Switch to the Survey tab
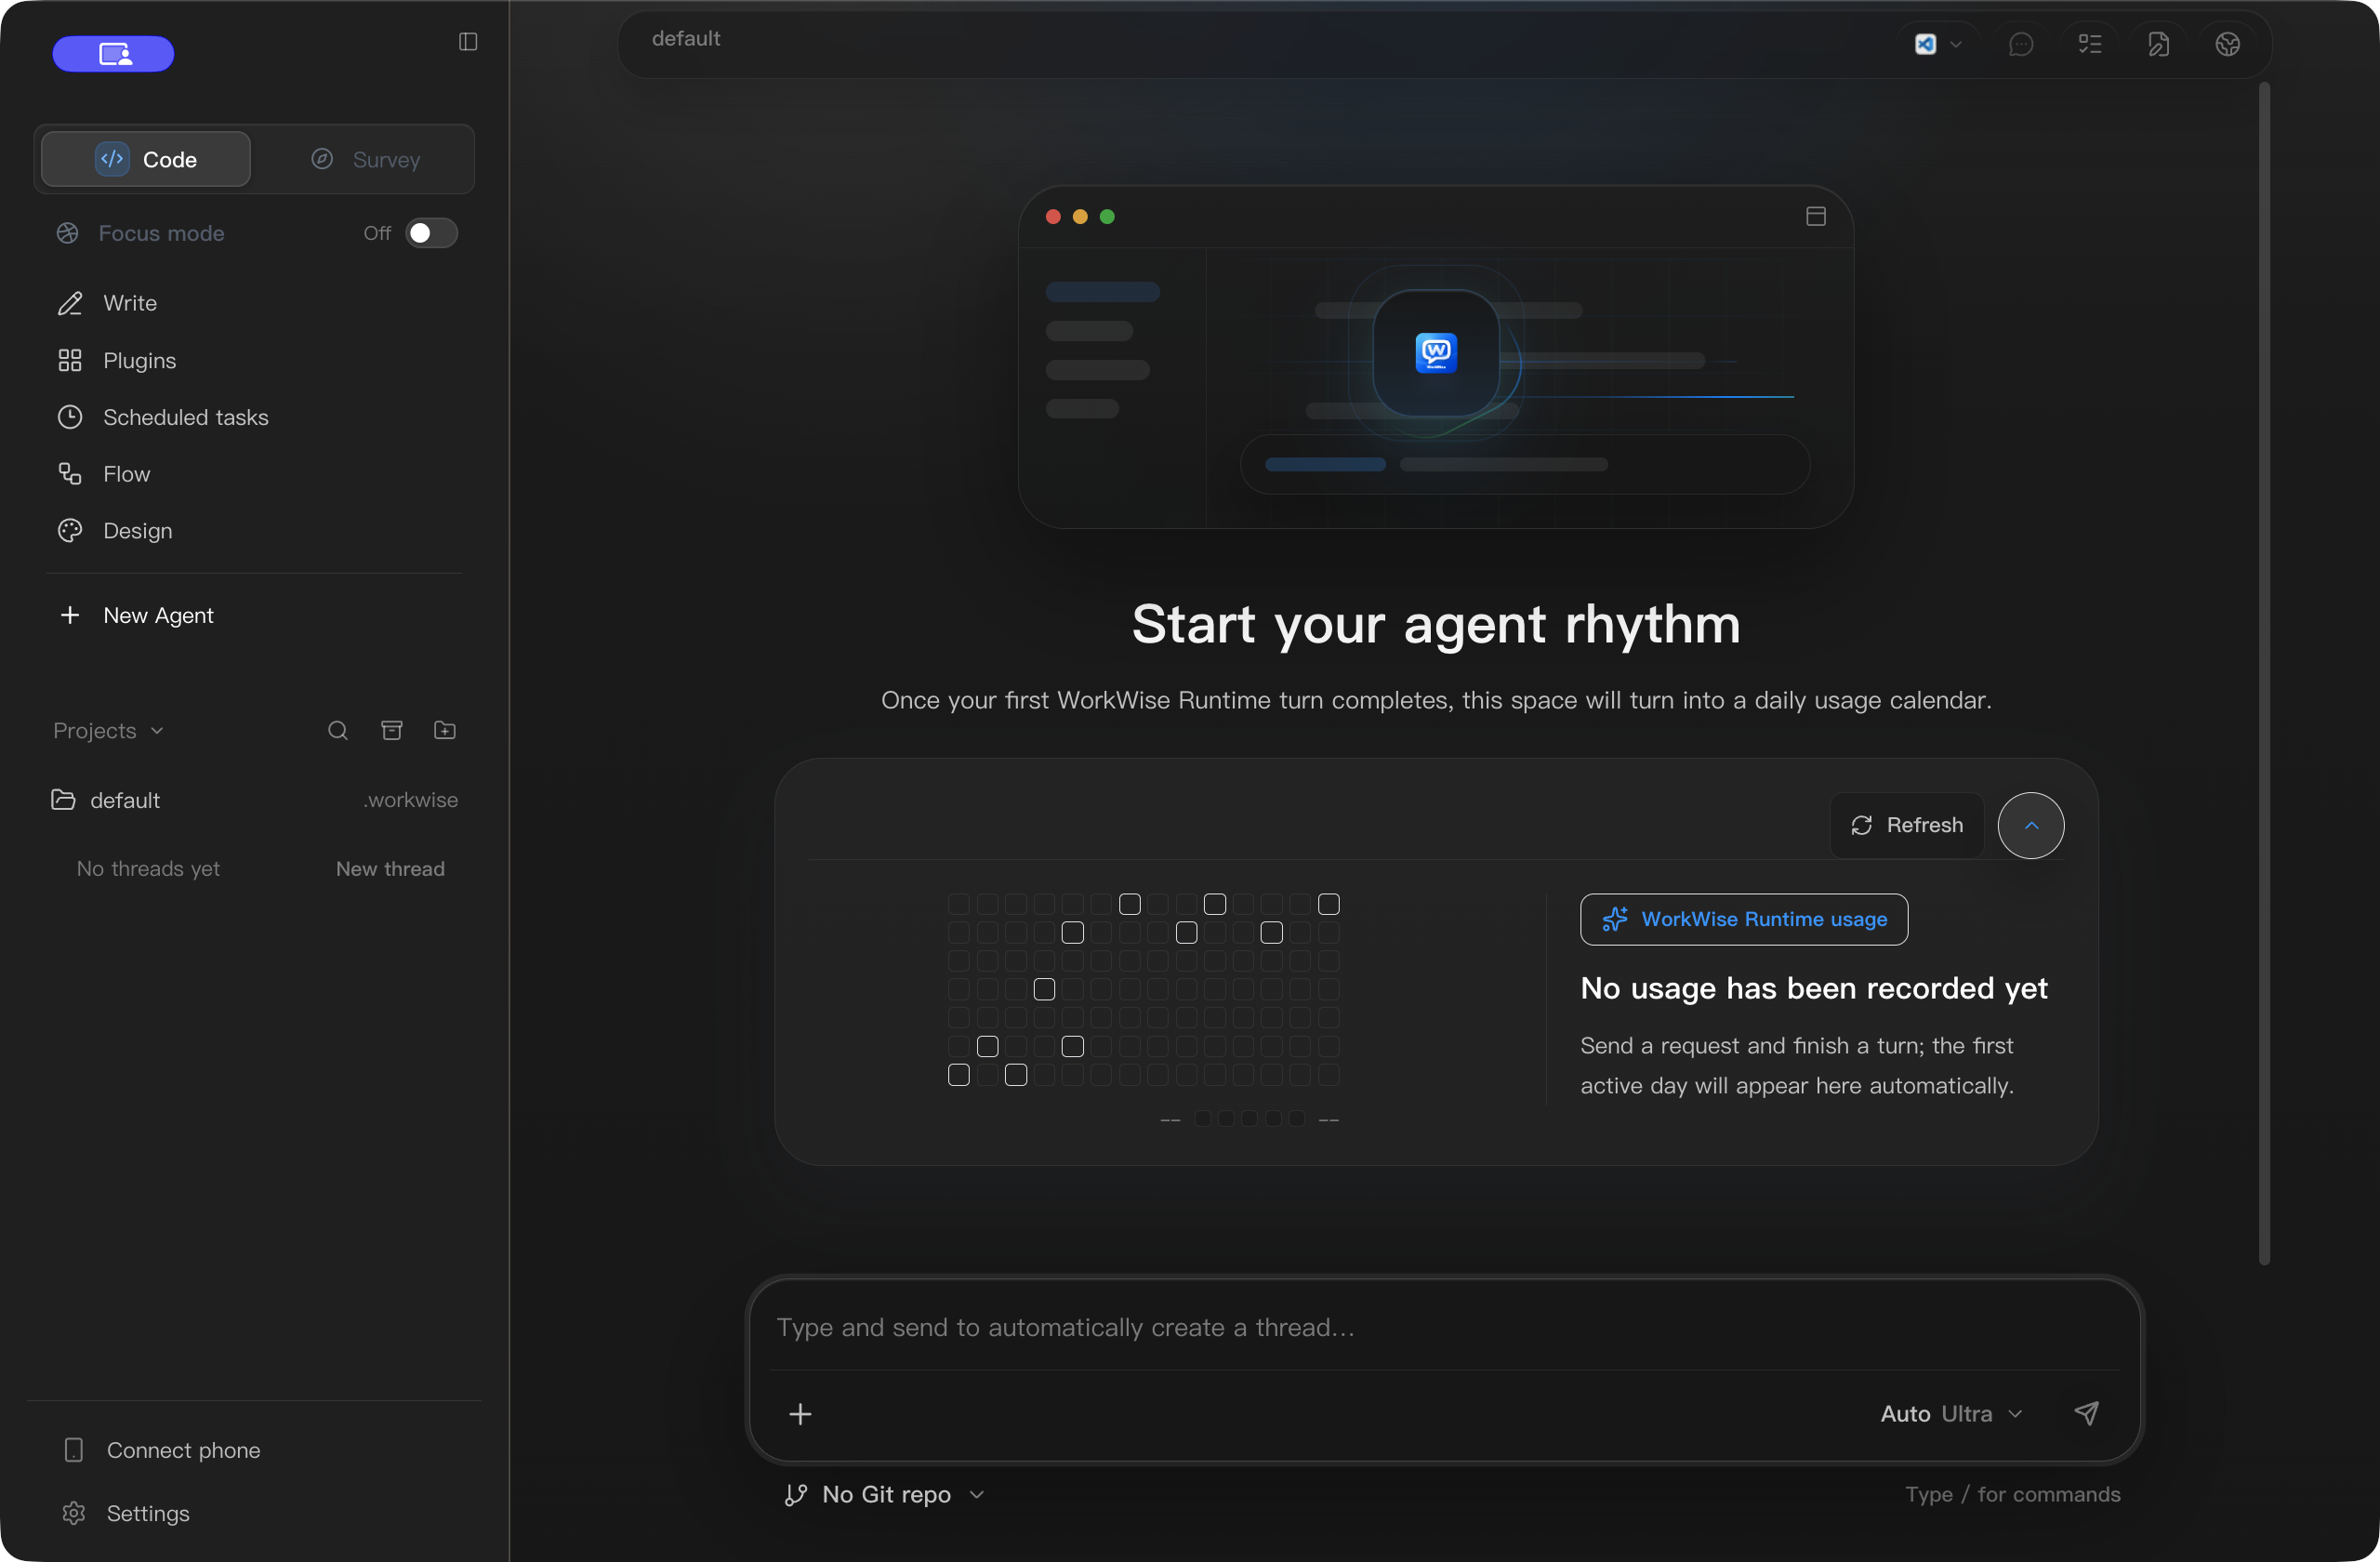The height and width of the screenshot is (1562, 2380). pyautogui.click(x=365, y=159)
